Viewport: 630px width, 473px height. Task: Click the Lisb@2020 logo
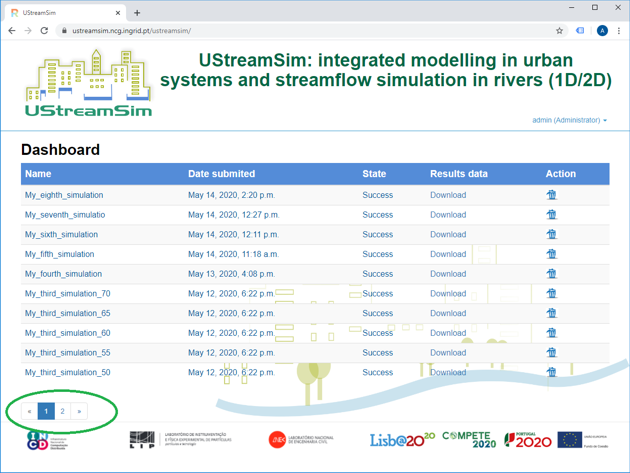tap(402, 440)
